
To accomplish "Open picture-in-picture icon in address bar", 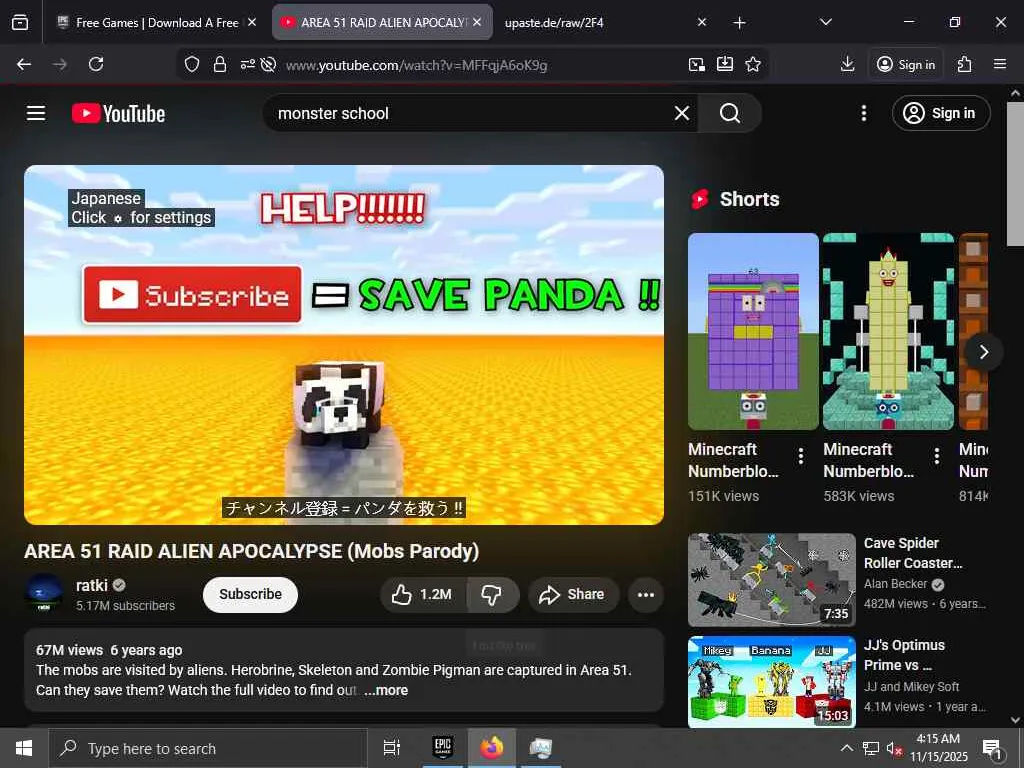I will [x=696, y=64].
